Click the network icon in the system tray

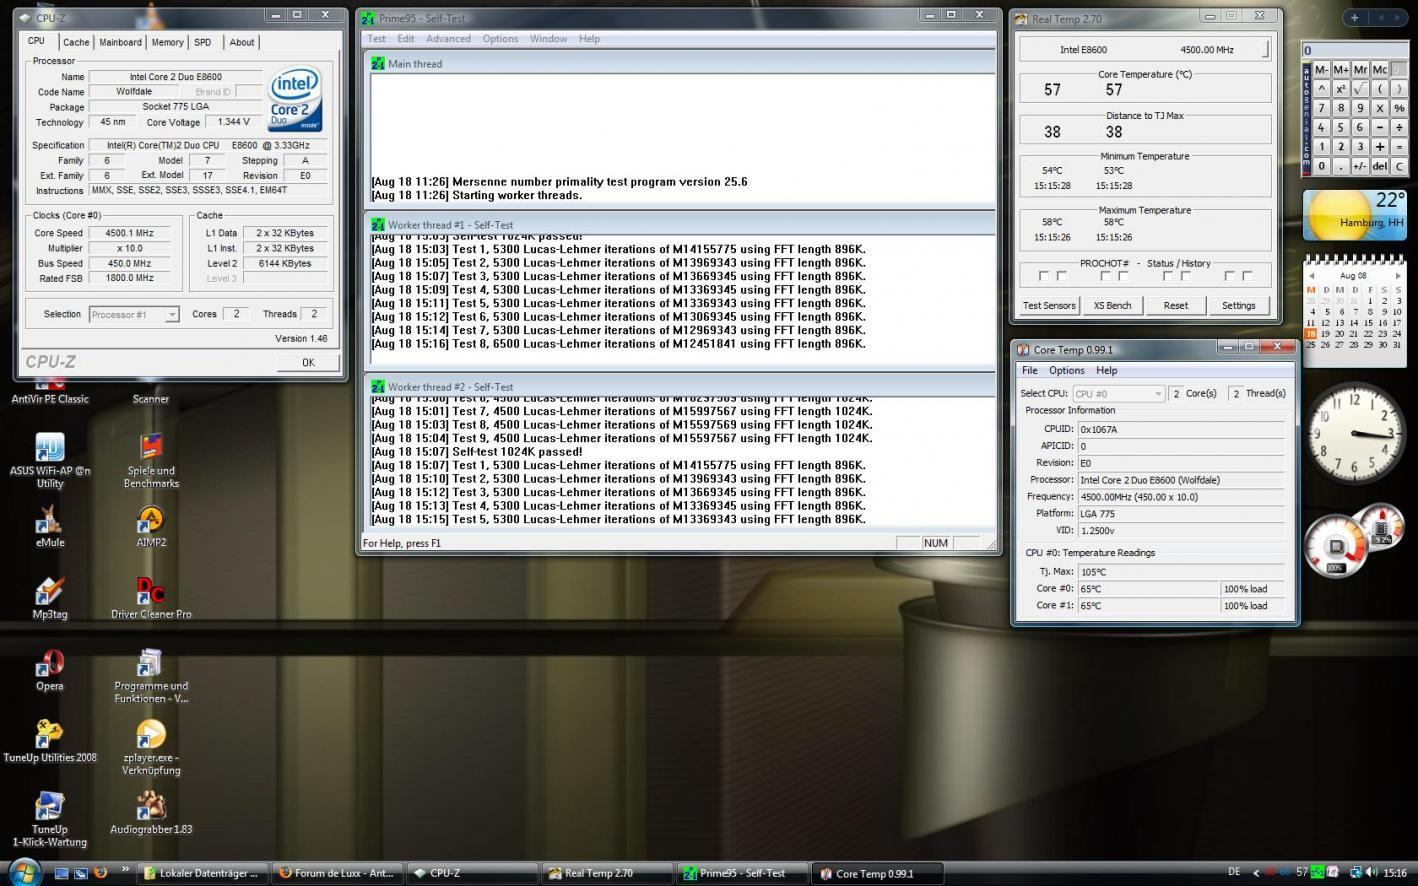(1356, 872)
